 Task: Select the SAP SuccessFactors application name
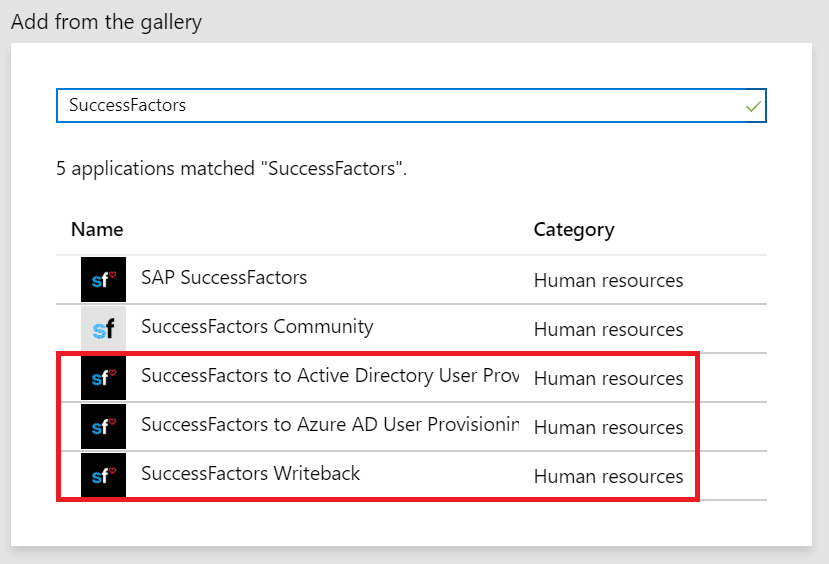[224, 278]
